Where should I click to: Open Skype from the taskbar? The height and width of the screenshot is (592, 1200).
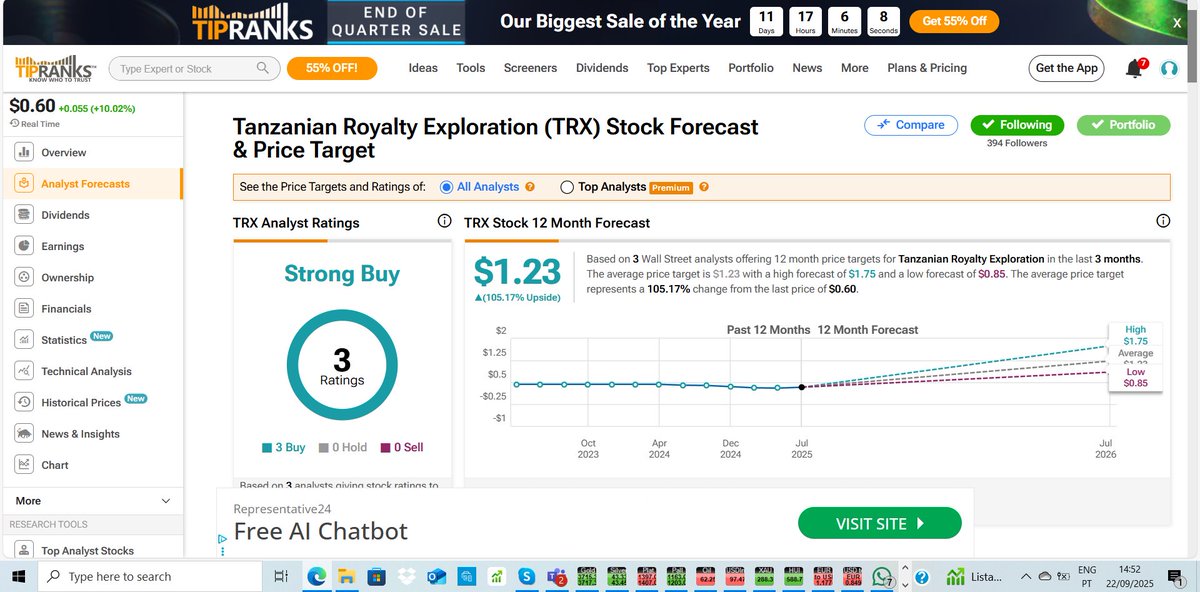point(527,576)
